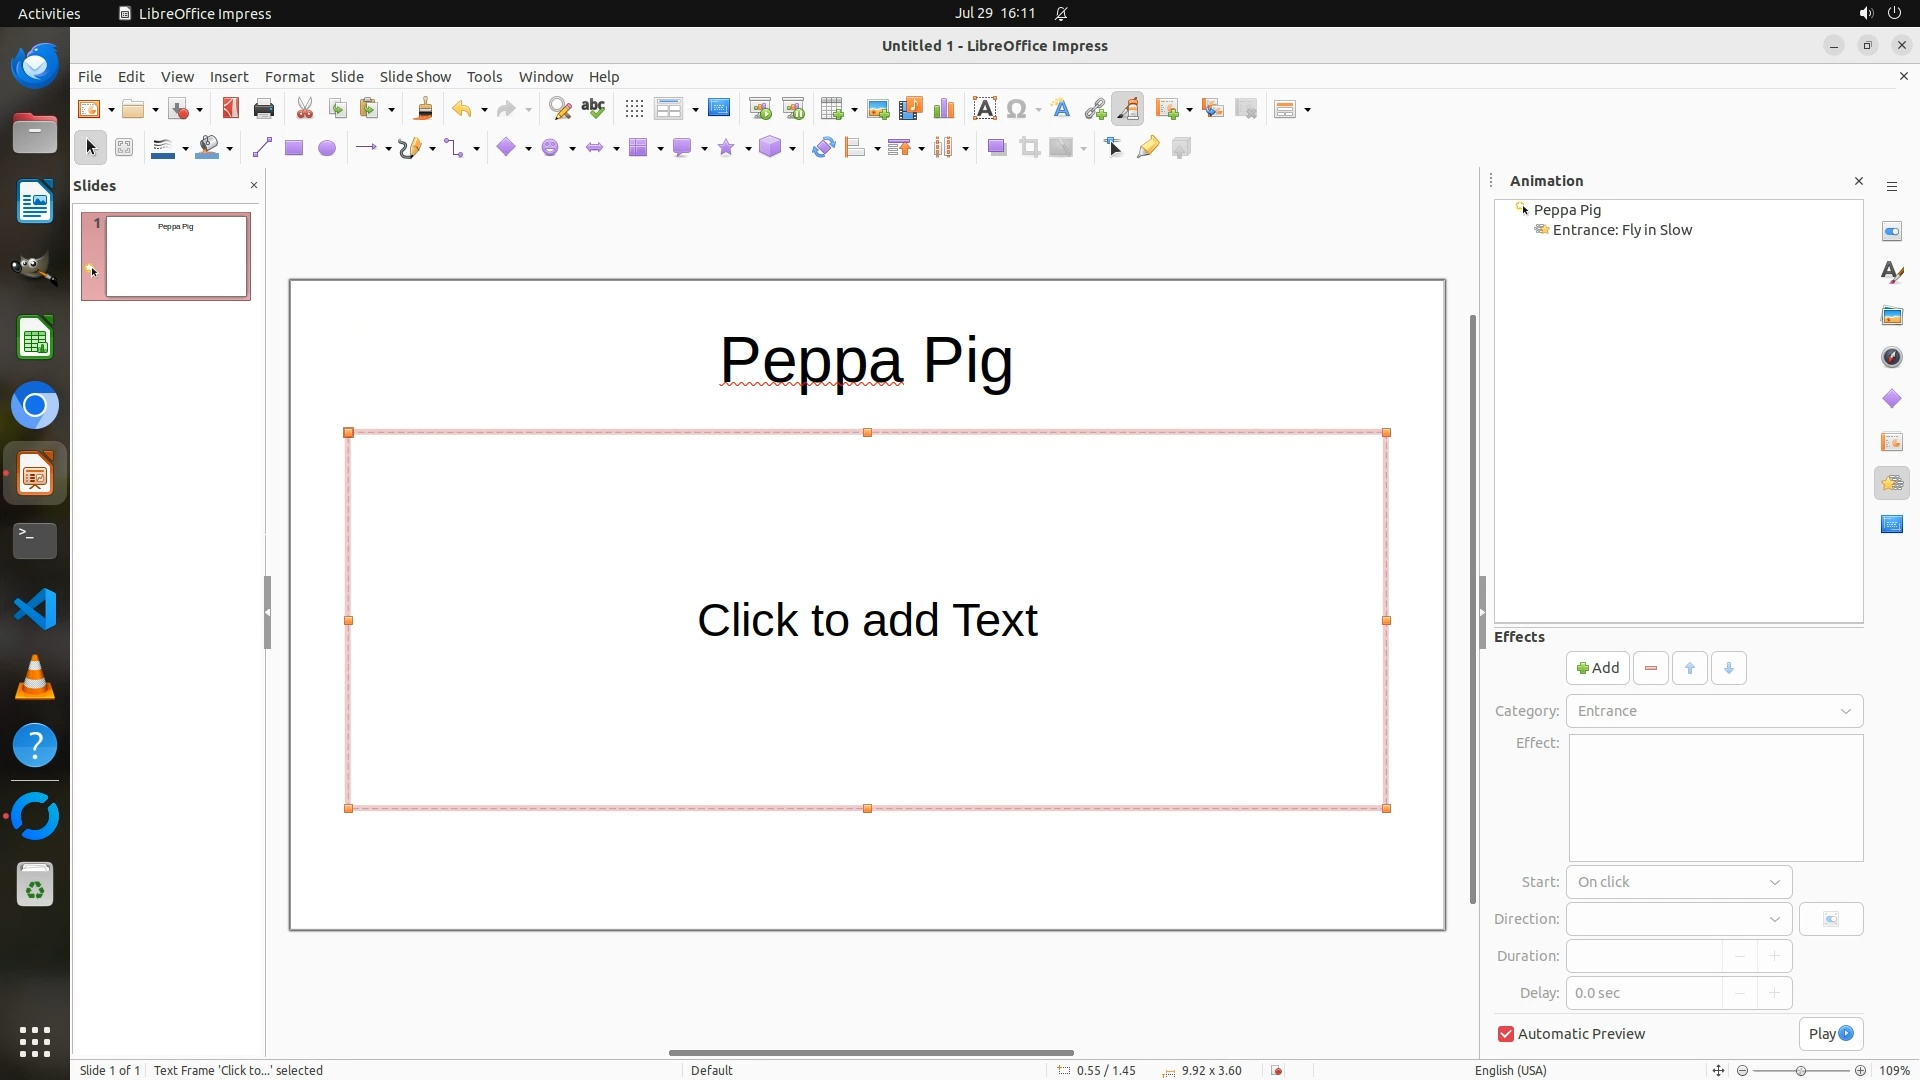
Task: Click the Spelling check icon
Action: (593, 109)
